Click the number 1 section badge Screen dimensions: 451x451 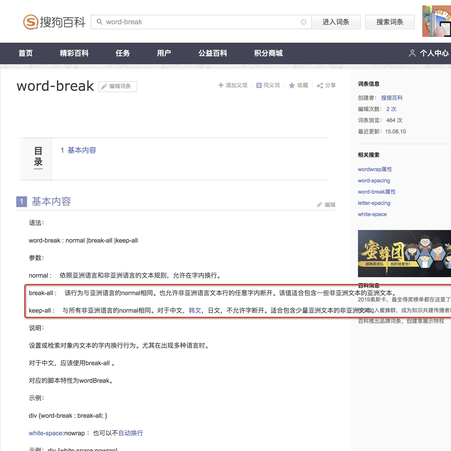tap(22, 201)
